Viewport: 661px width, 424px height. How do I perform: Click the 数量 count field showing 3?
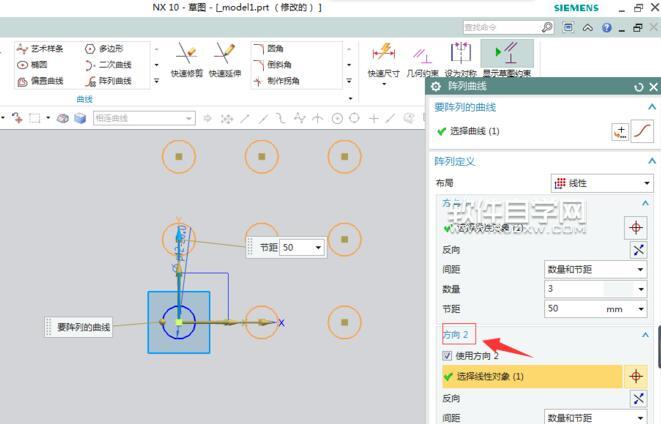589,289
